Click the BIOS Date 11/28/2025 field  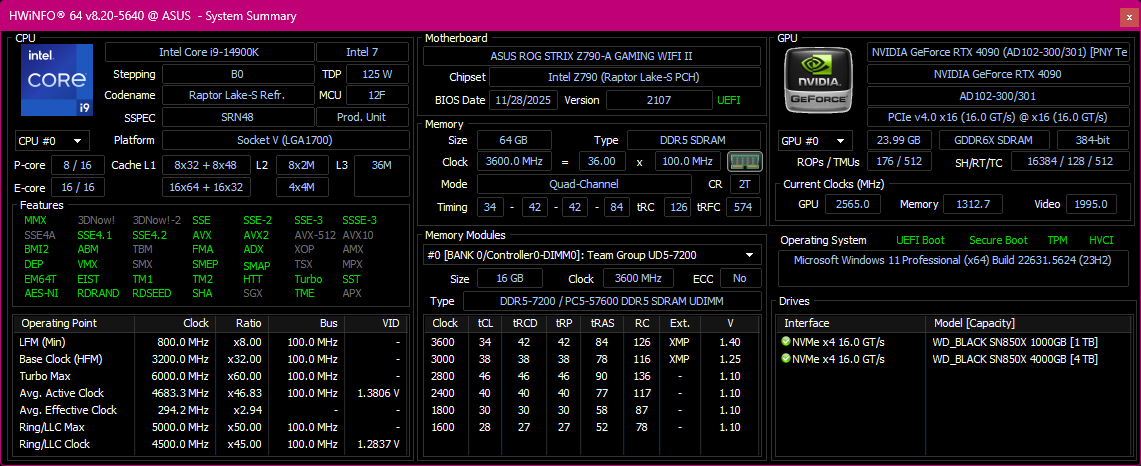523,100
